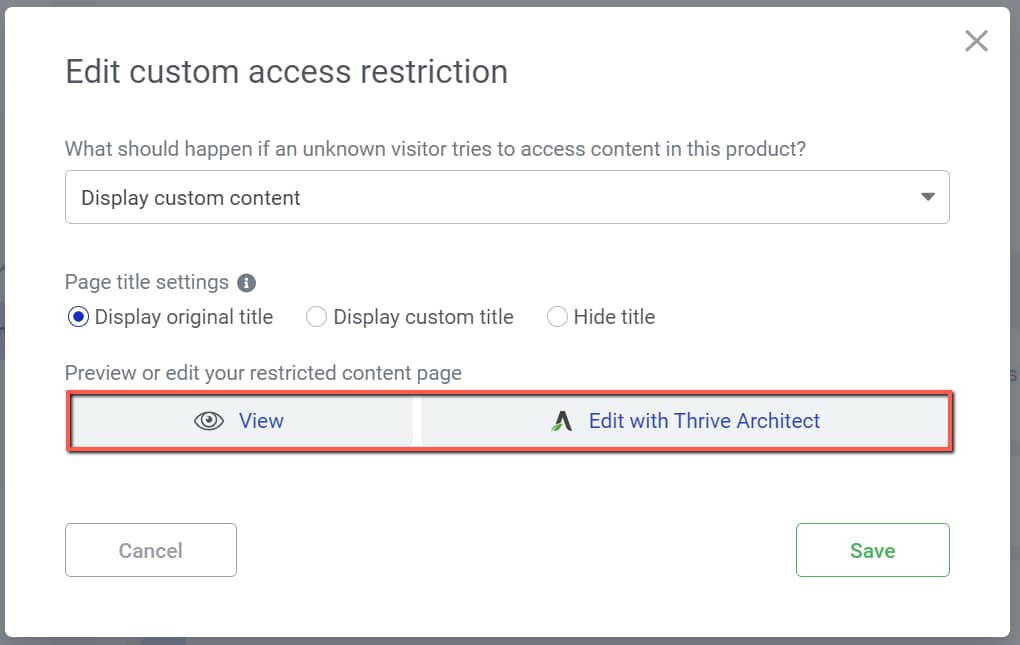Click the "Edit custom access restriction" heading
The width and height of the screenshot is (1020, 645).
coord(286,72)
